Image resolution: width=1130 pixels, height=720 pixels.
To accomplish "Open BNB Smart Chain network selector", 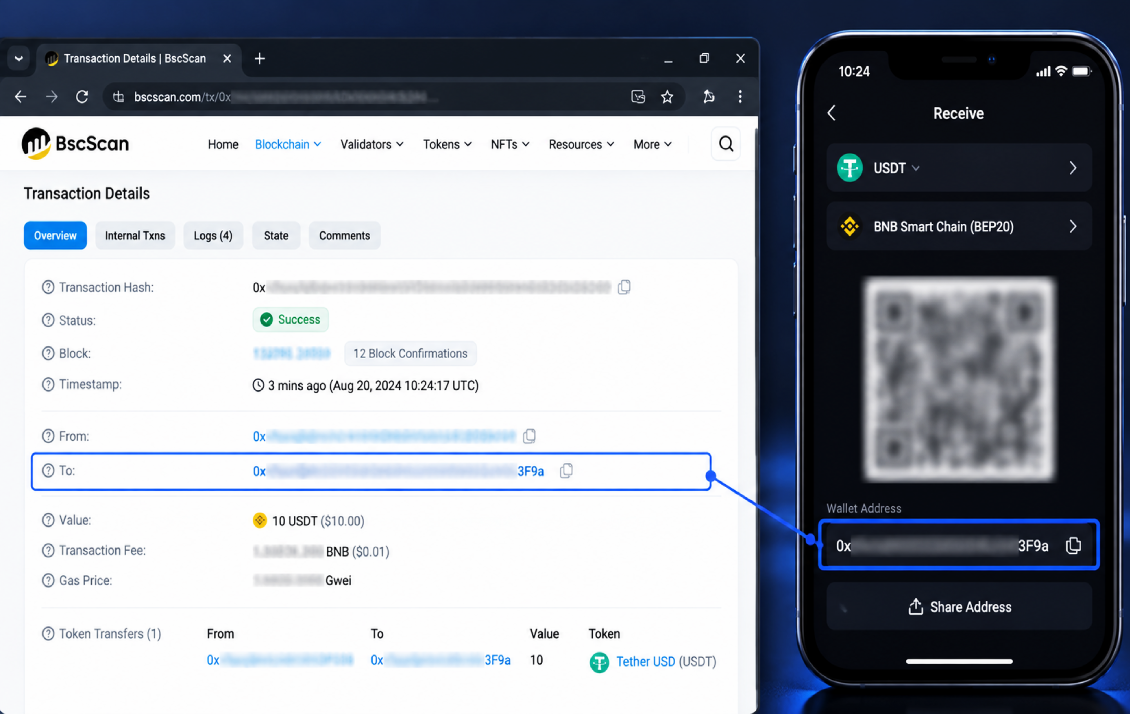I will pyautogui.click(x=958, y=226).
